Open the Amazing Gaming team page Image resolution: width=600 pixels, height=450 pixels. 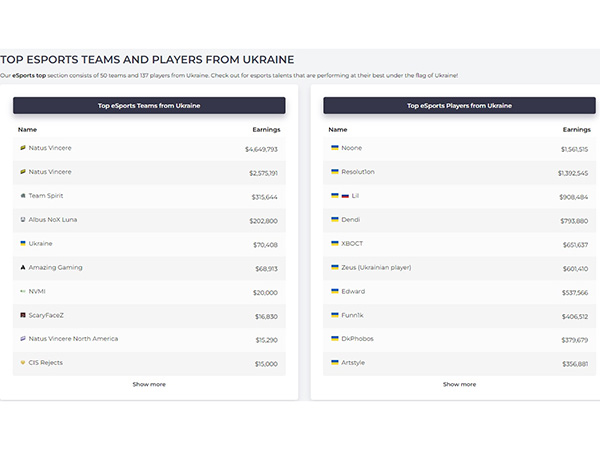55,267
